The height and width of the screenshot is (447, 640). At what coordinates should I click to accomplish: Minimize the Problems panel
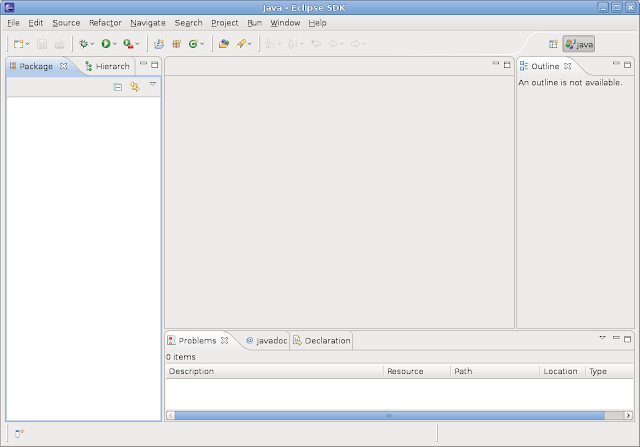coord(616,338)
